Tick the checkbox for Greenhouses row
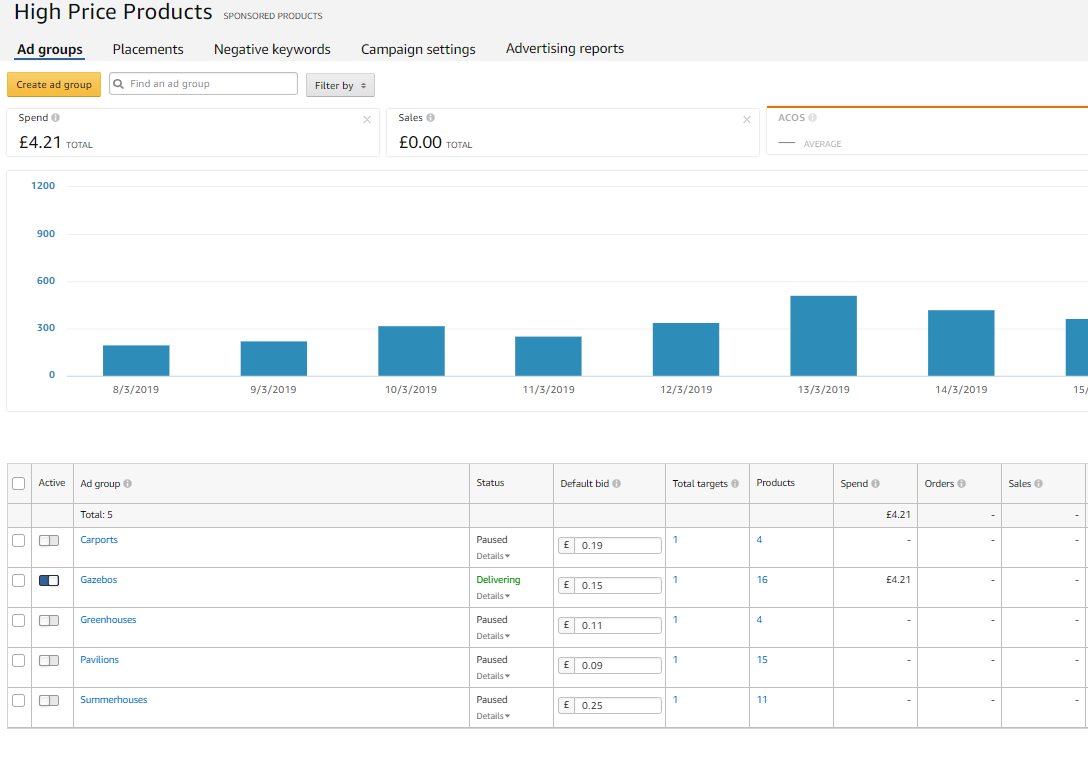 point(19,621)
